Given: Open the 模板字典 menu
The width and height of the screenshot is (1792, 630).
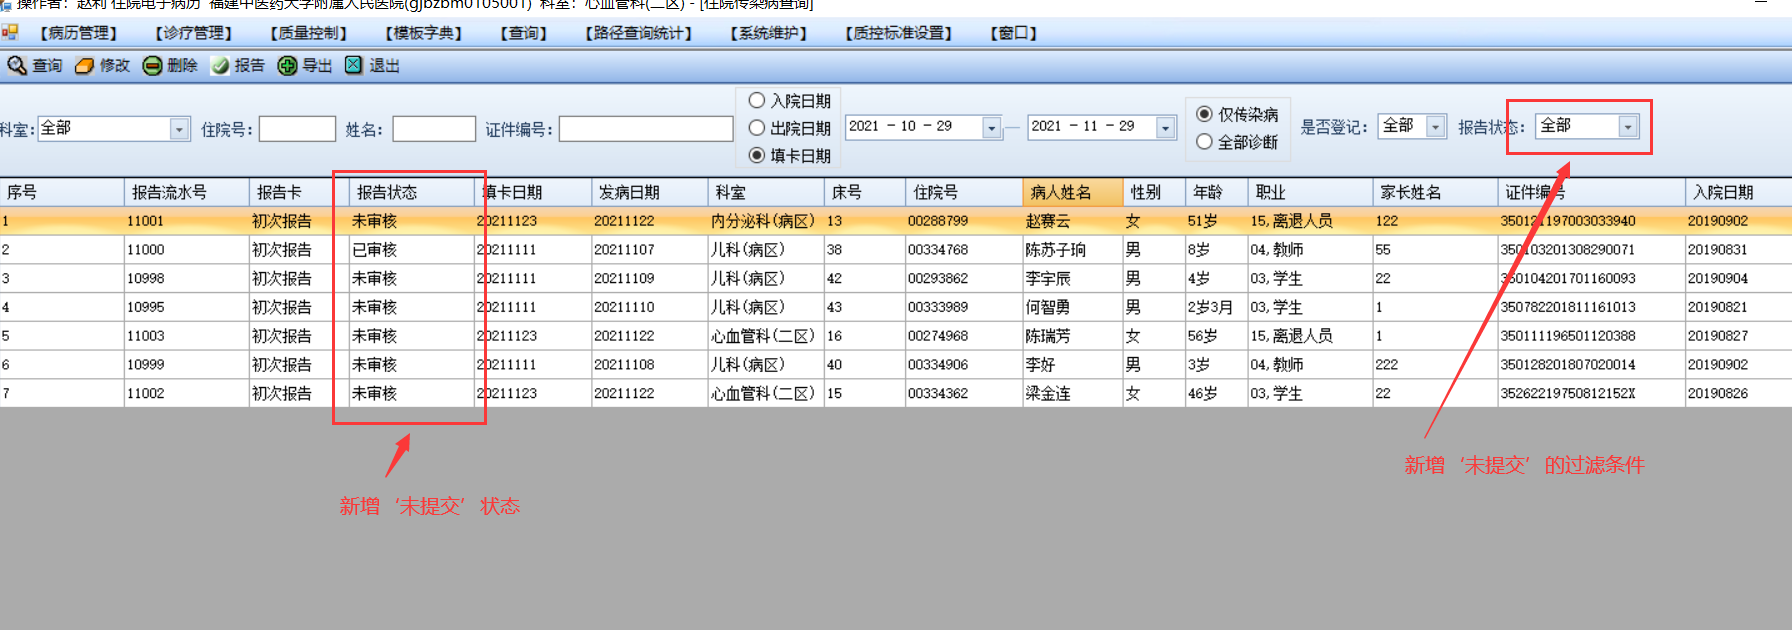Looking at the screenshot, I should (x=424, y=33).
